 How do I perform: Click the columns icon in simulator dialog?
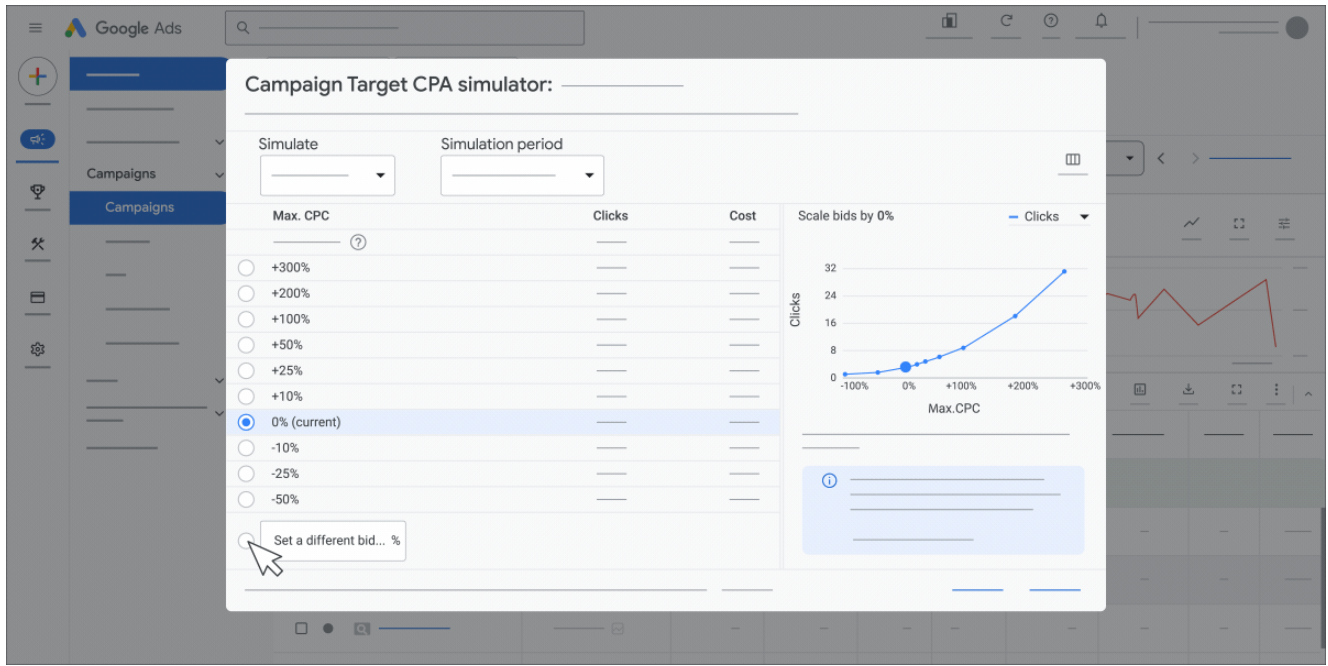[x=1073, y=160]
